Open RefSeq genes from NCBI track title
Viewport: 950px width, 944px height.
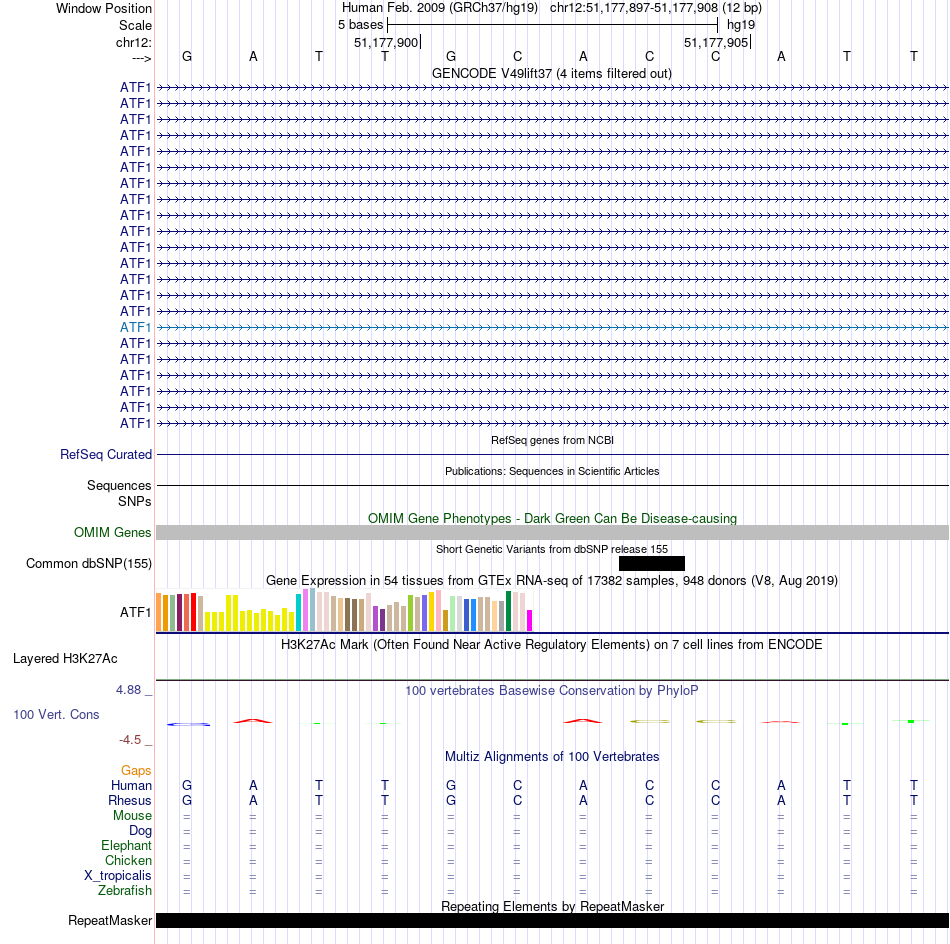552,440
